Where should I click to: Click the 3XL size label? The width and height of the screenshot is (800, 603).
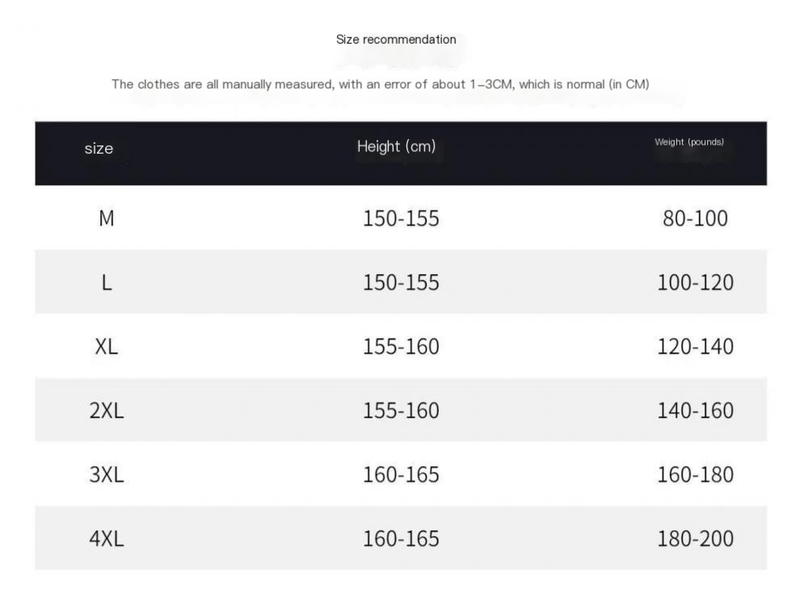click(x=106, y=475)
